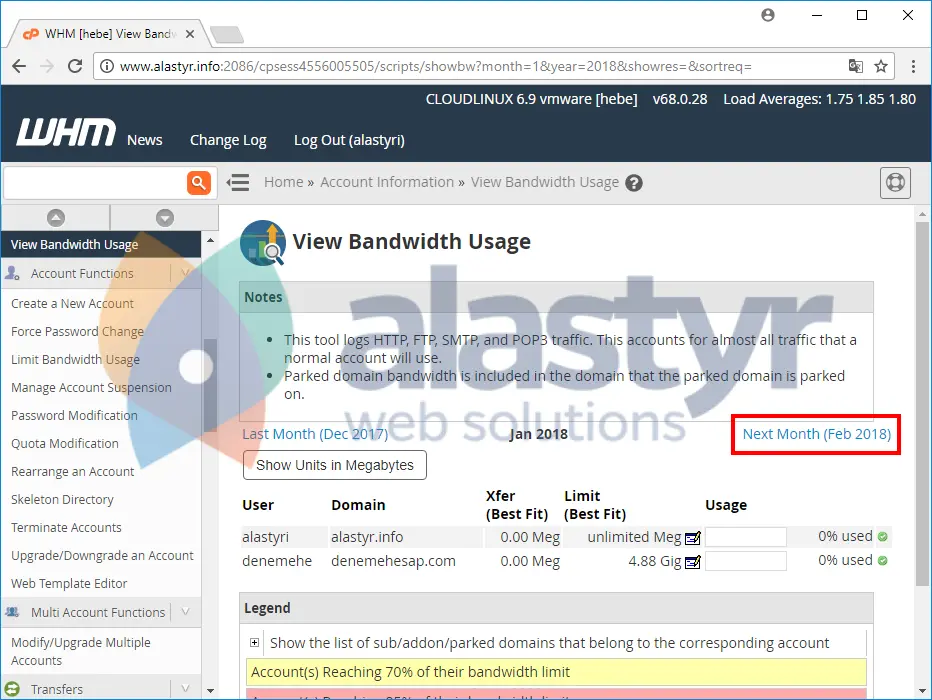Click the support lifesaver icon
932x700 pixels.
(x=895, y=182)
